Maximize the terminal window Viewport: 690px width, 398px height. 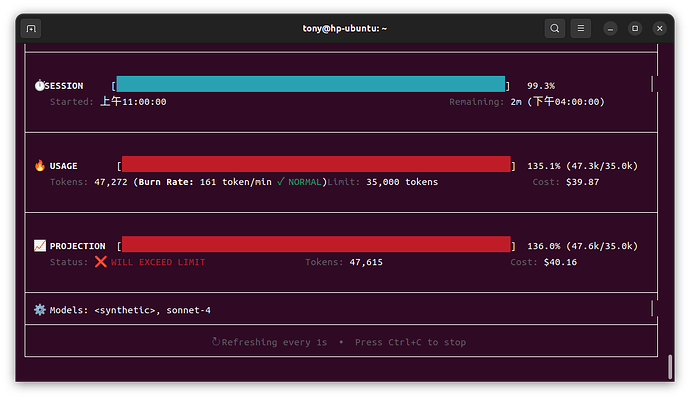(x=635, y=29)
